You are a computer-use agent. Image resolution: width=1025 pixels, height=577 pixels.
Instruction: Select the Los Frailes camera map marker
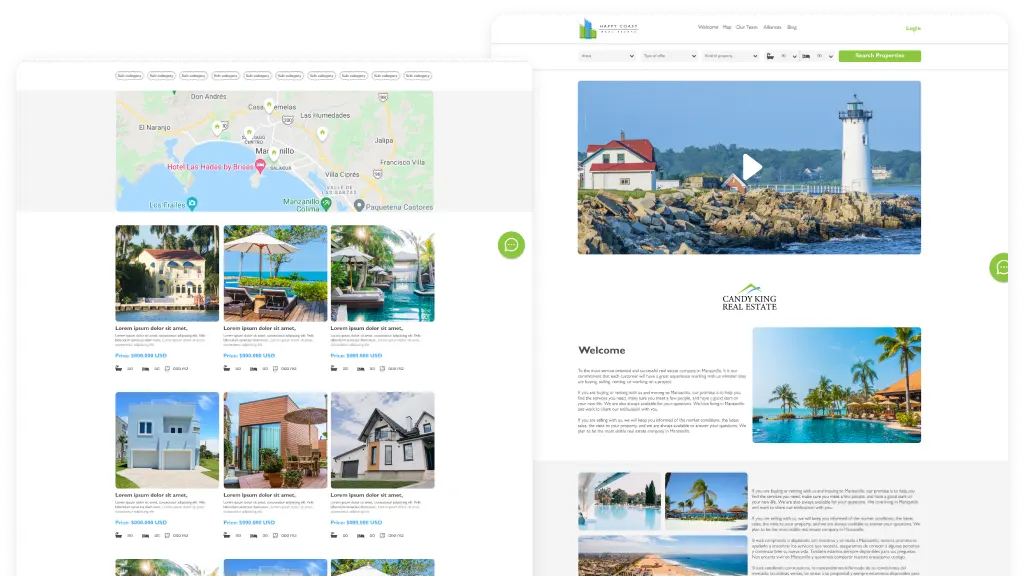pyautogui.click(x=192, y=204)
